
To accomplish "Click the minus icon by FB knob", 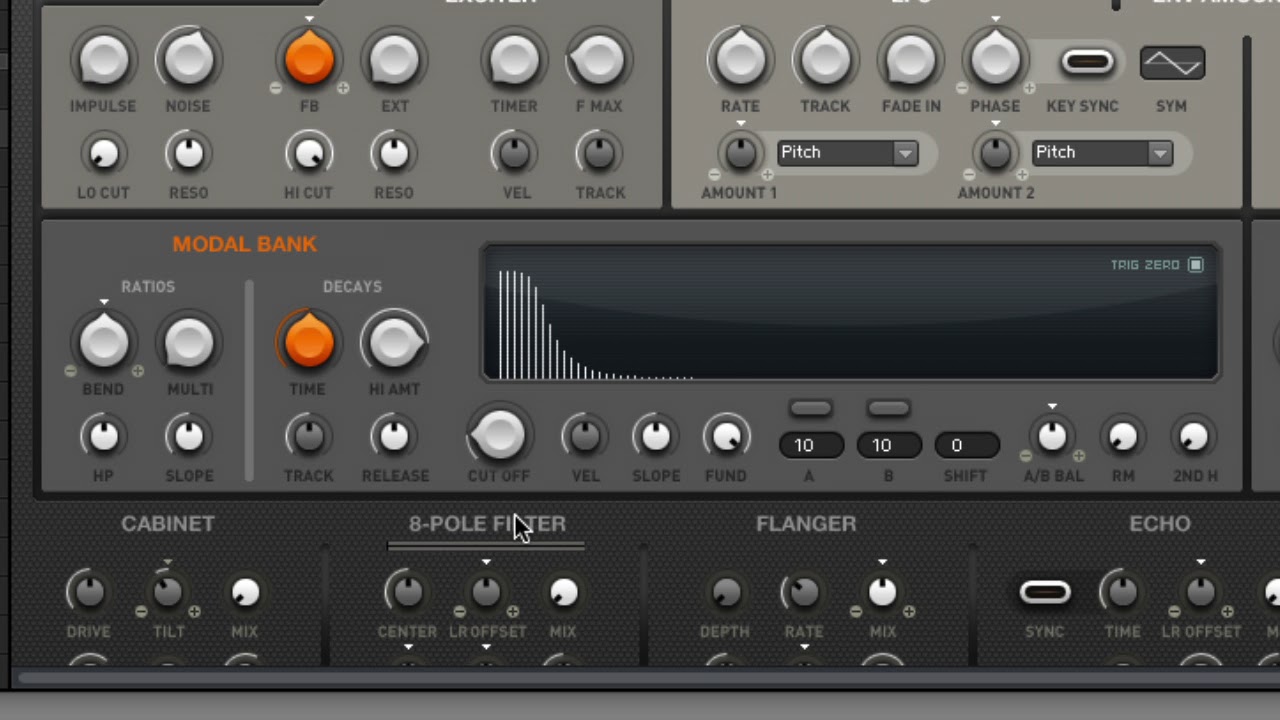I will (276, 88).
